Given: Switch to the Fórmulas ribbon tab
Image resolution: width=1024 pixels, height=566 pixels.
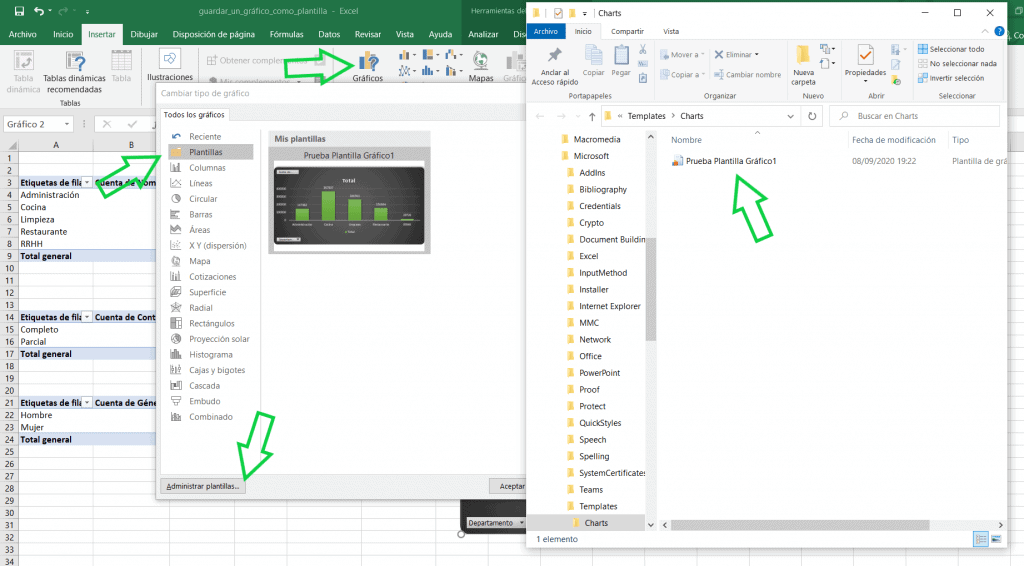Looking at the screenshot, I should pos(286,34).
